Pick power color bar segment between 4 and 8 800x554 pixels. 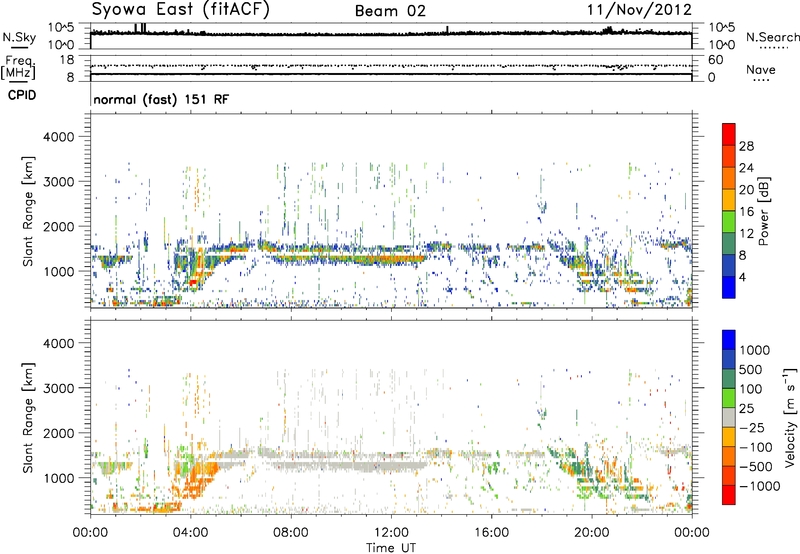(x=729, y=266)
